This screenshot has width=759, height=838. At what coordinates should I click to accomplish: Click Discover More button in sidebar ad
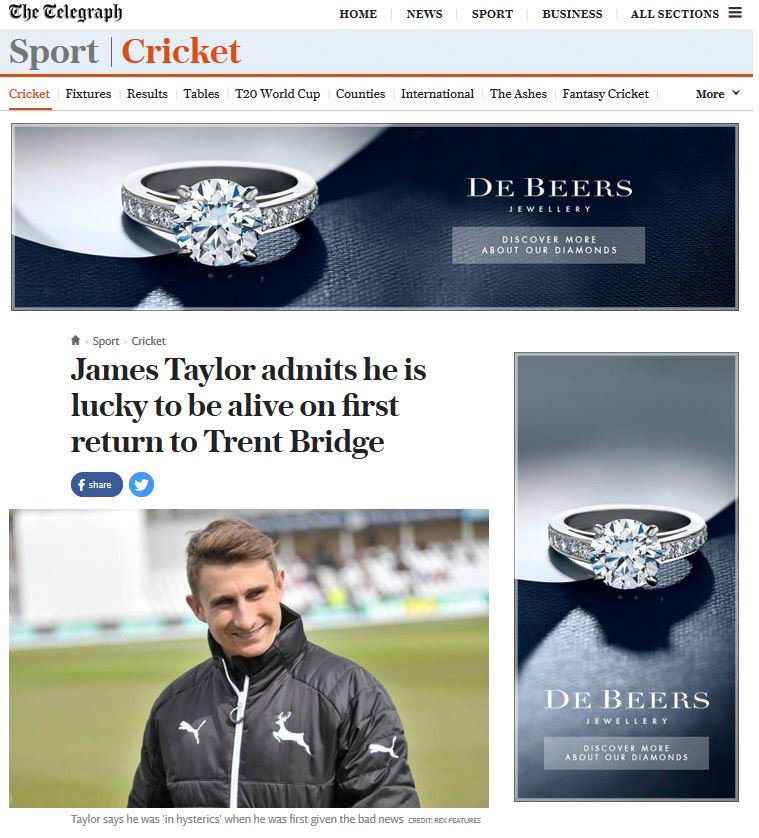[626, 753]
